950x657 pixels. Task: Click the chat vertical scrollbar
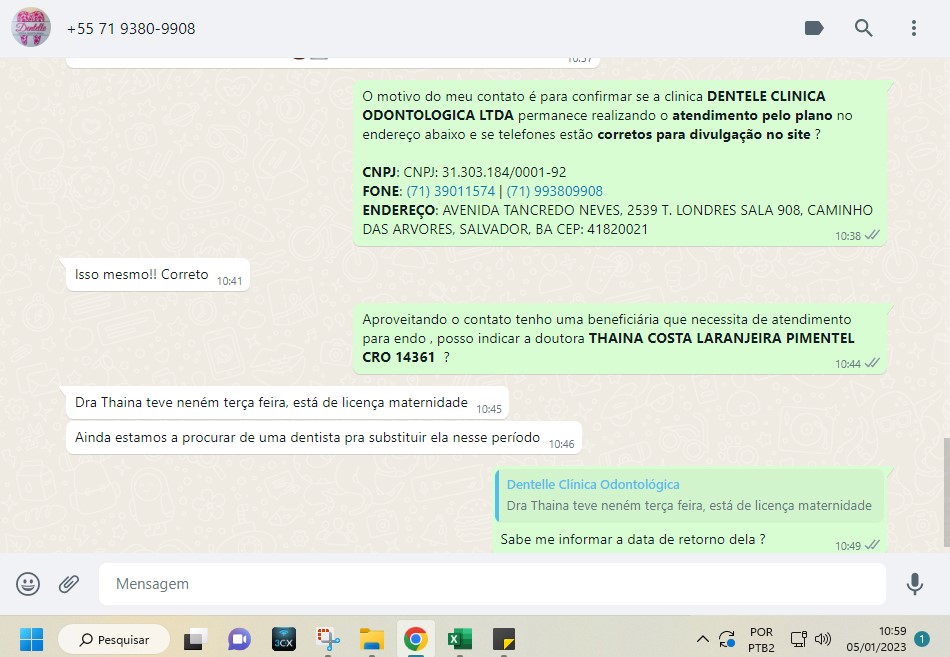pos(946,492)
